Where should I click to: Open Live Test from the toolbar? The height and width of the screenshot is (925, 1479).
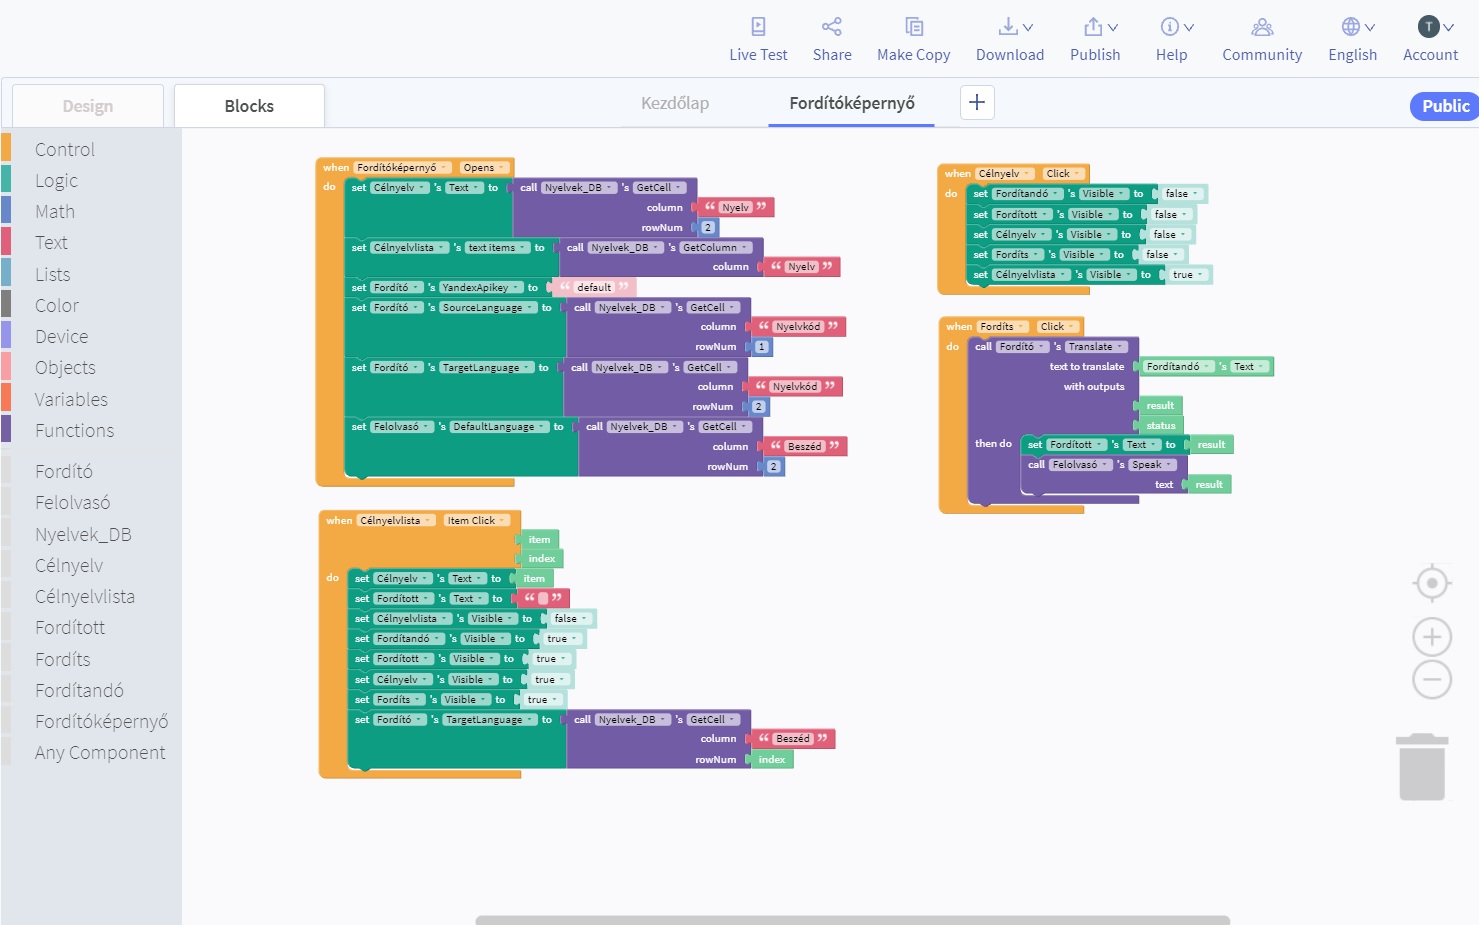[758, 39]
